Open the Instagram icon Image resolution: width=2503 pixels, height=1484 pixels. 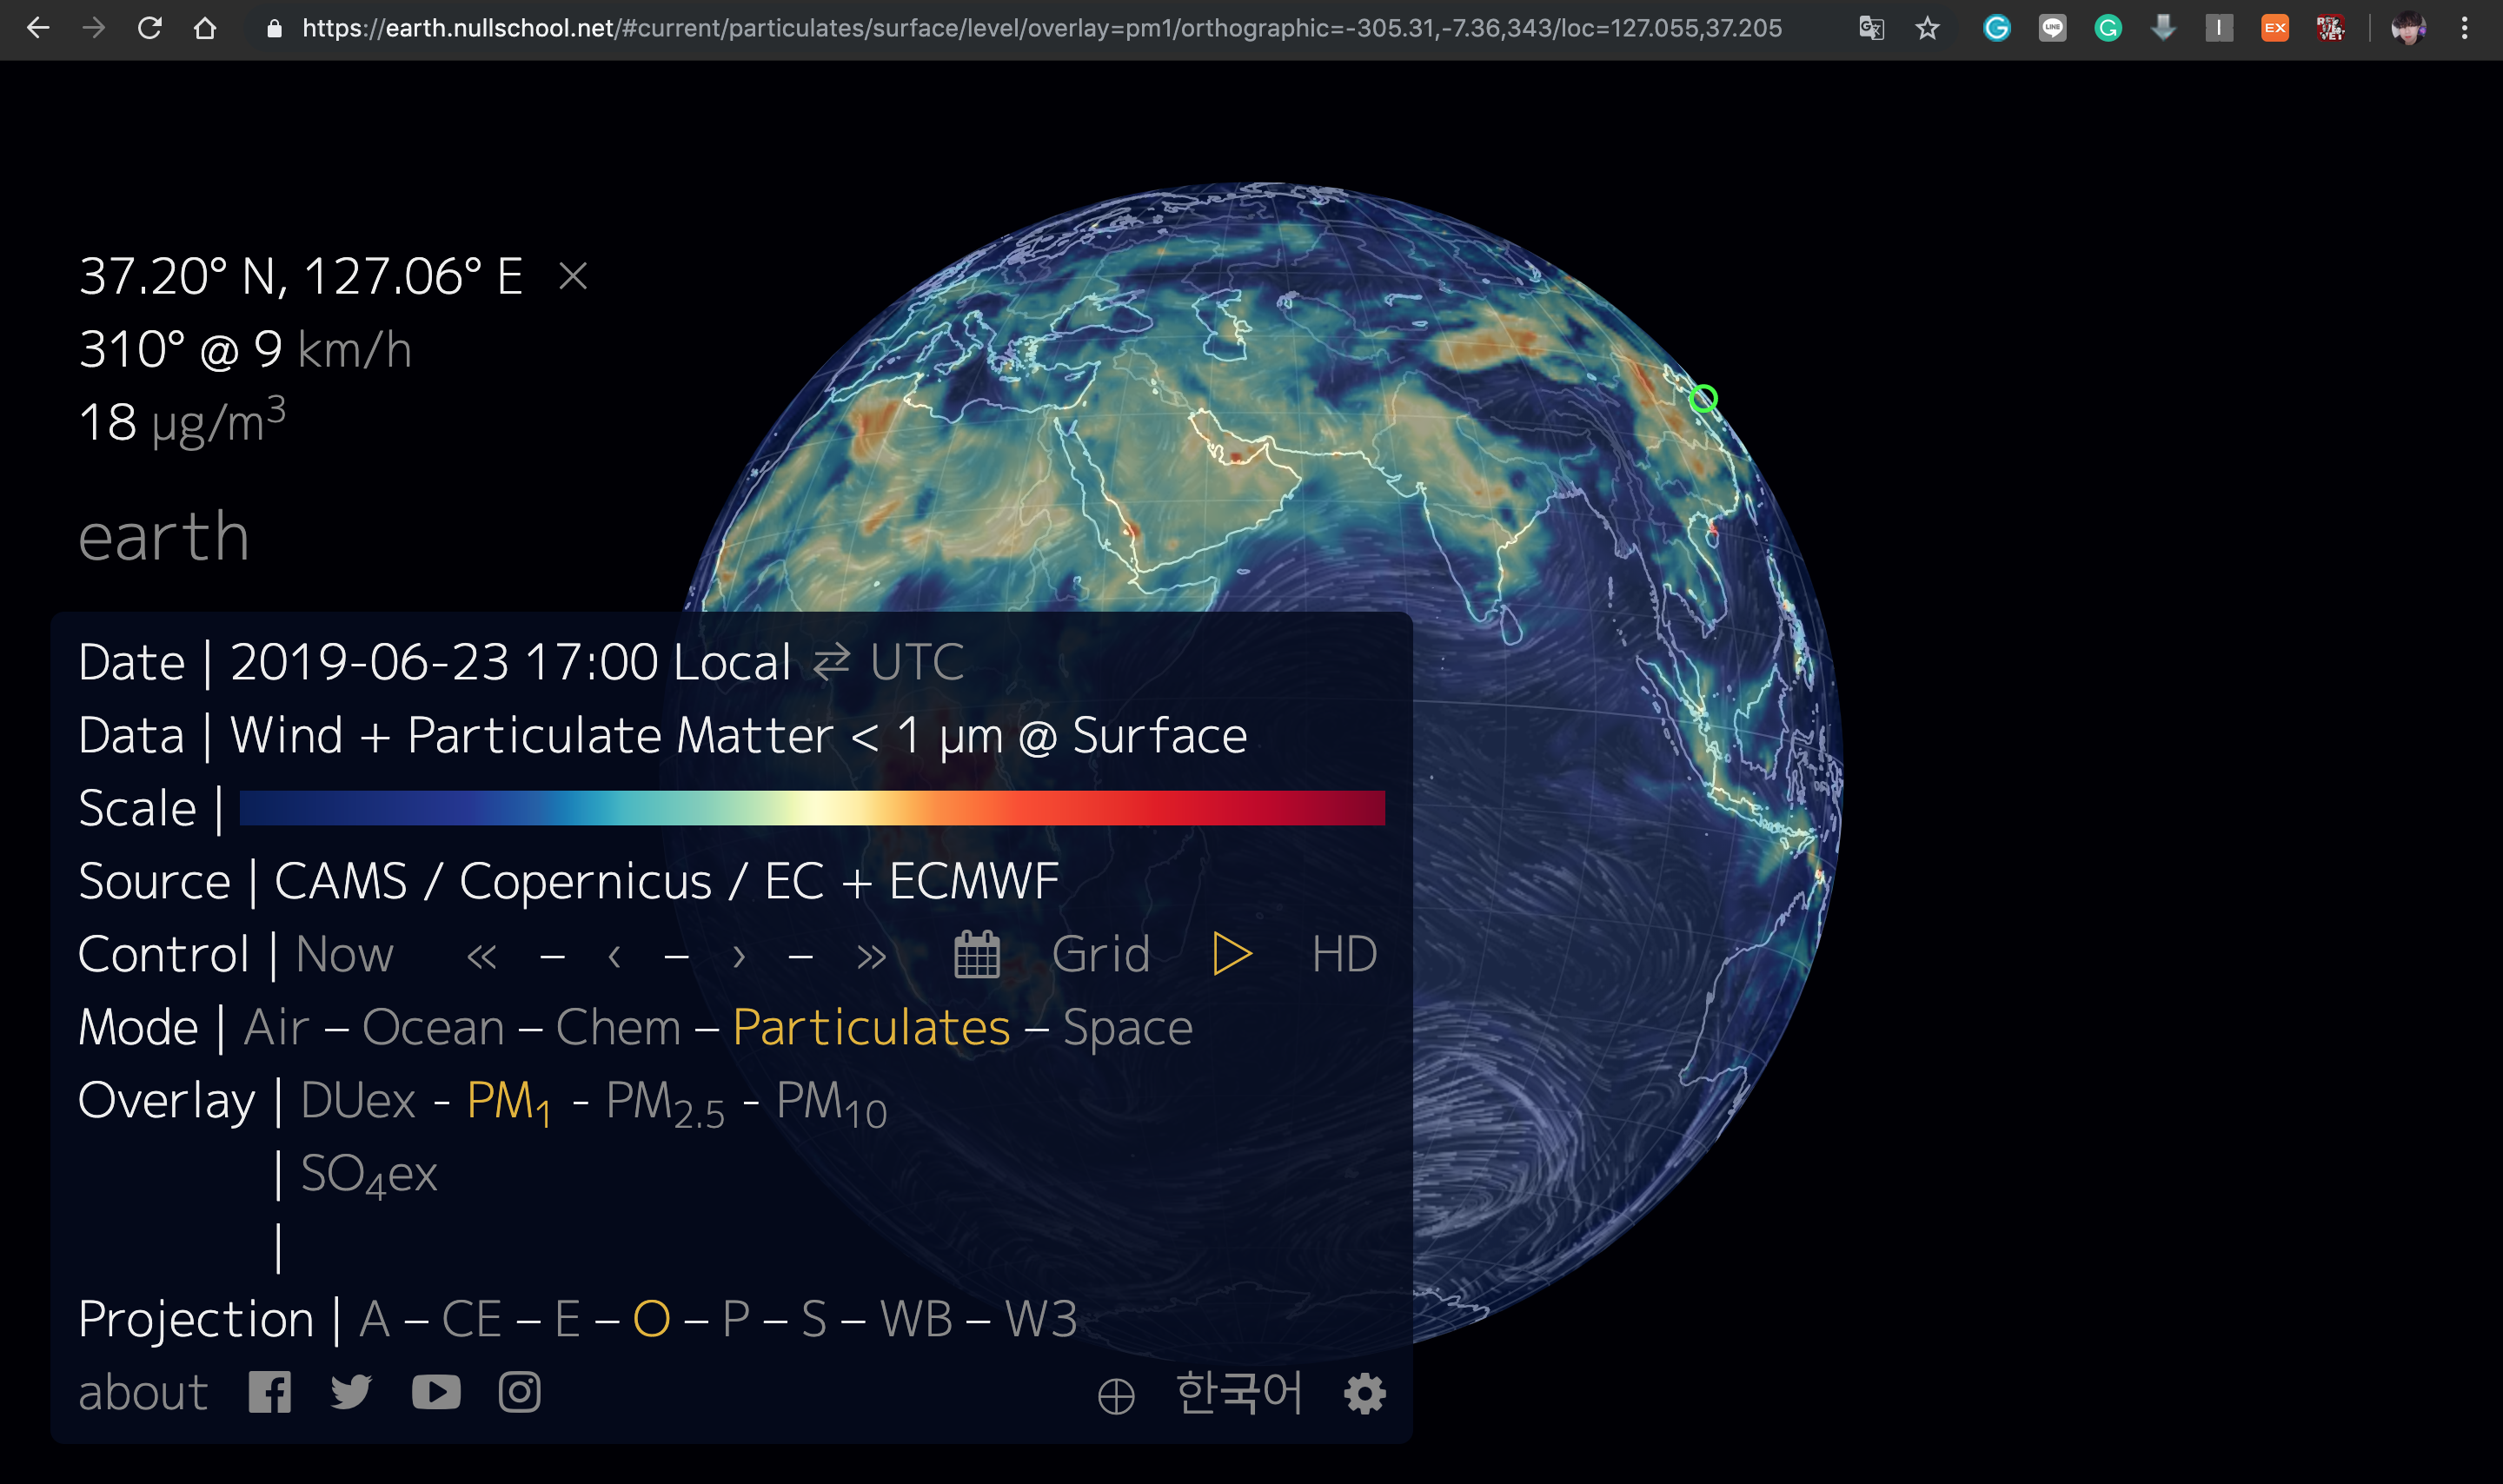[519, 1392]
